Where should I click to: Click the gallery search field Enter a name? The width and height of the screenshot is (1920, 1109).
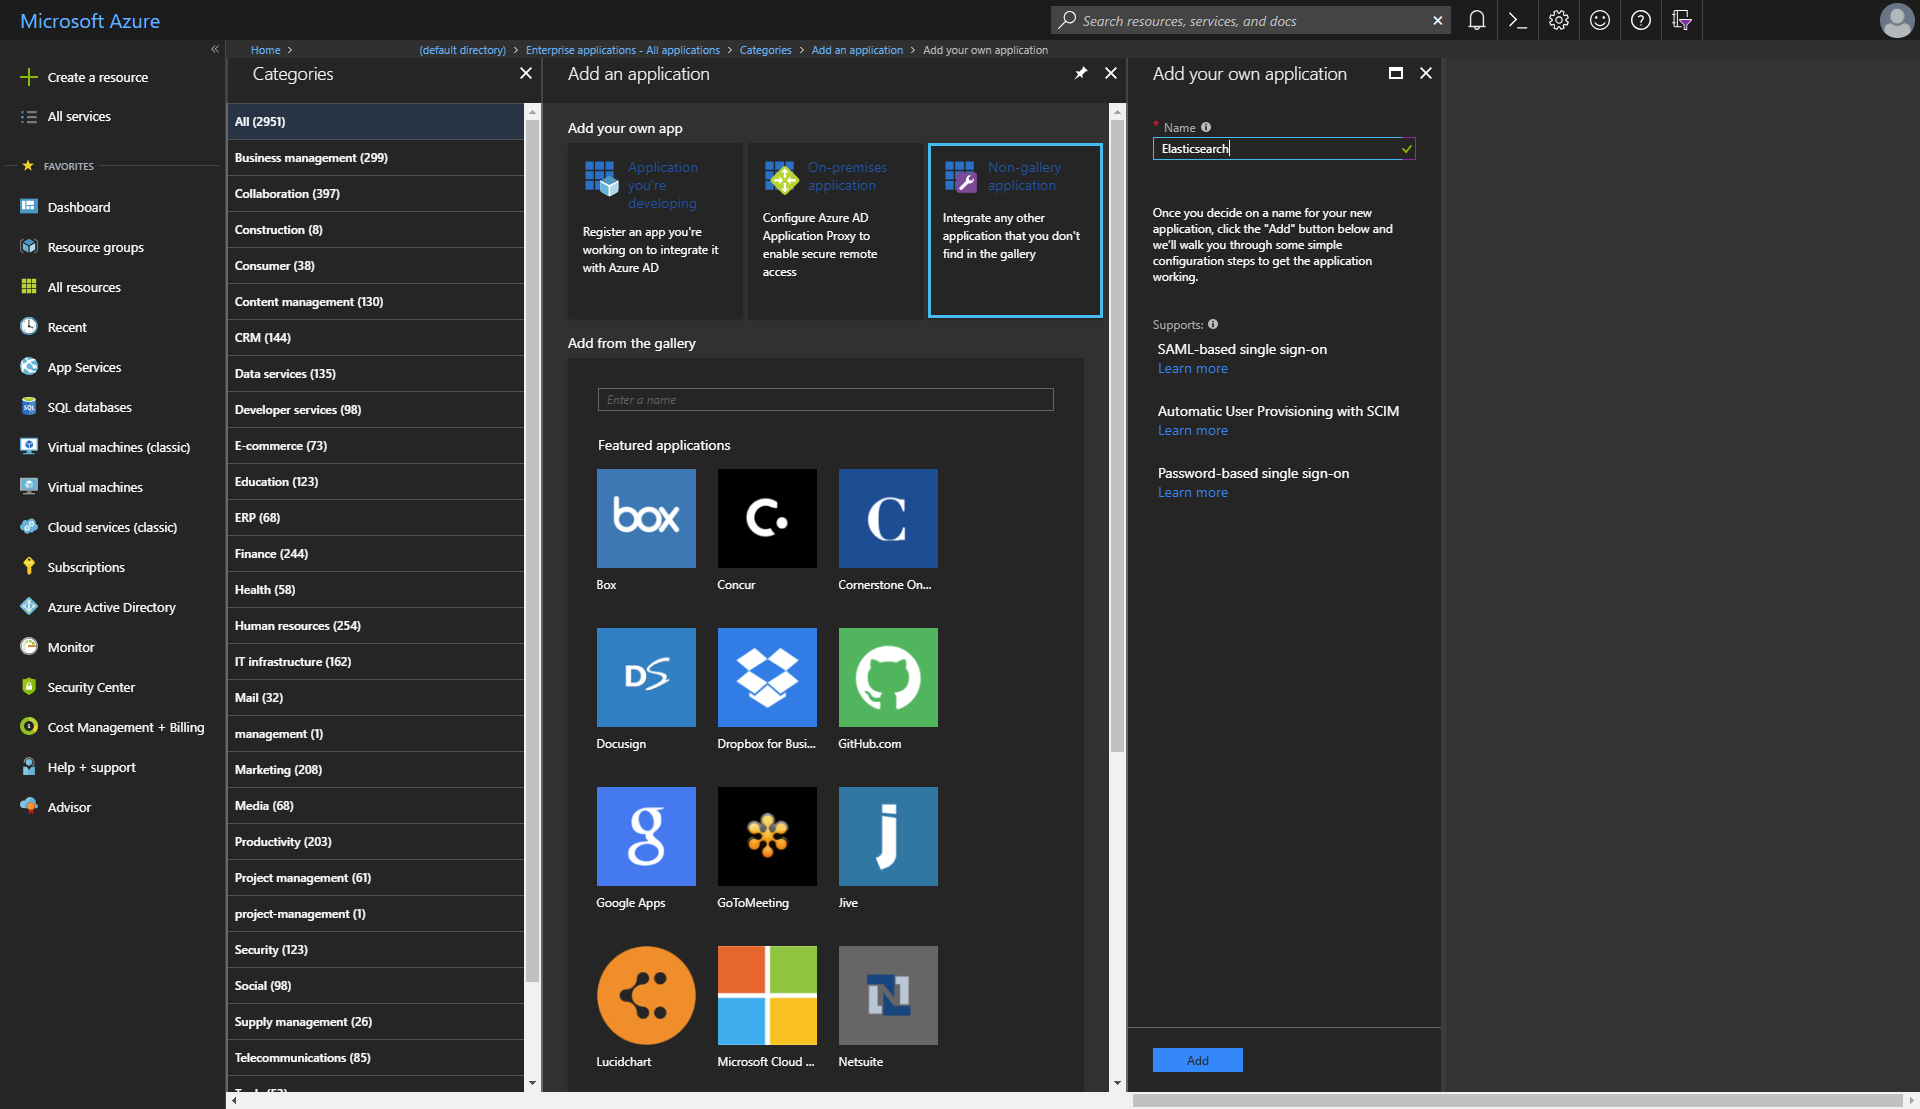coord(825,399)
